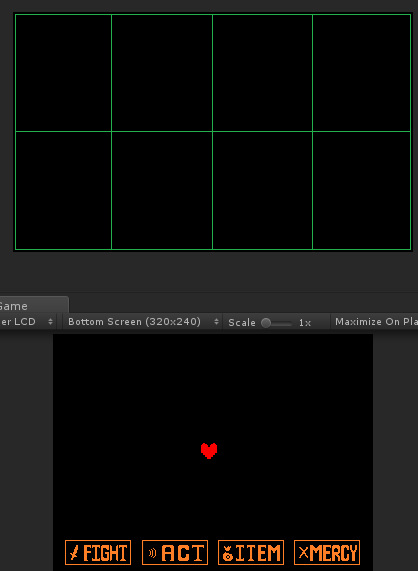The width and height of the screenshot is (418, 571).
Task: Click the bag icon beside ITEM
Action: (x=228, y=553)
